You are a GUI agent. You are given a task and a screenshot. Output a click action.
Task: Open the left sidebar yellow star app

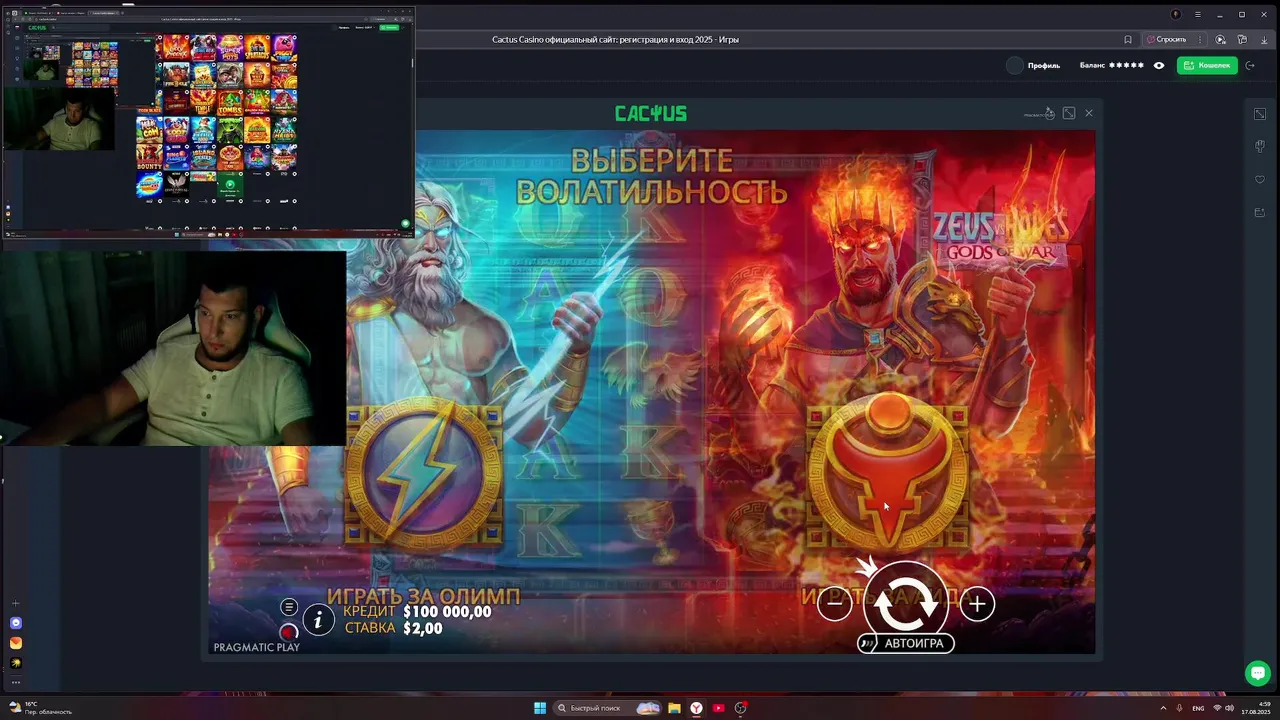[x=15, y=663]
